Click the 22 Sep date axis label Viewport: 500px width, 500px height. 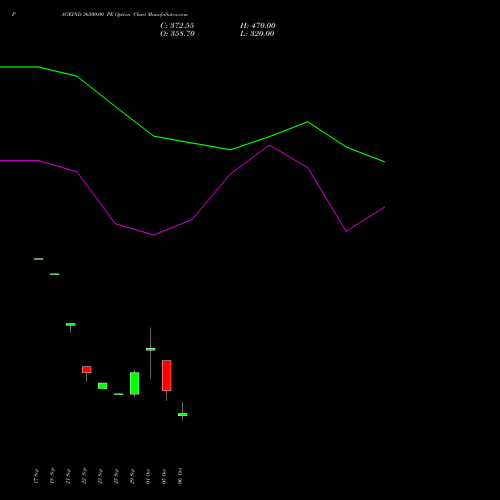[84, 476]
